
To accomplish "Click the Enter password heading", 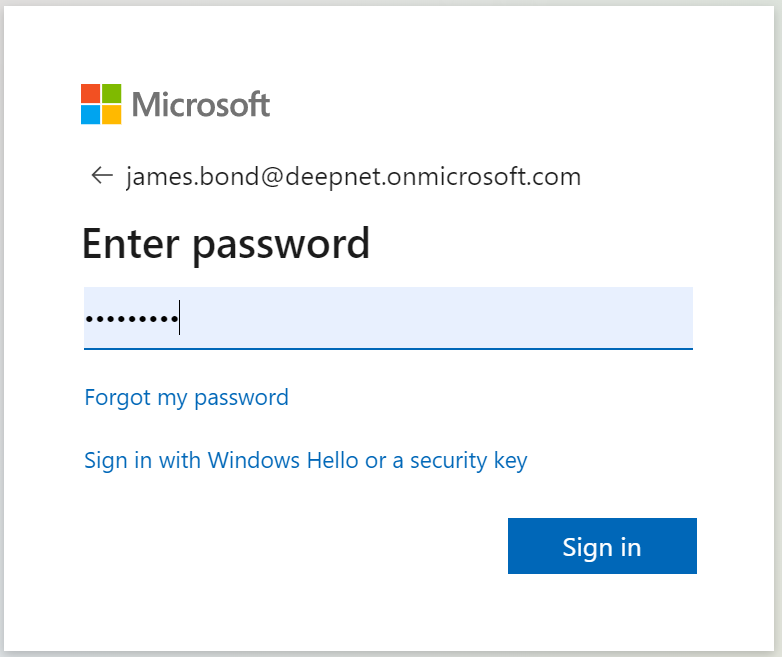I will pos(226,243).
